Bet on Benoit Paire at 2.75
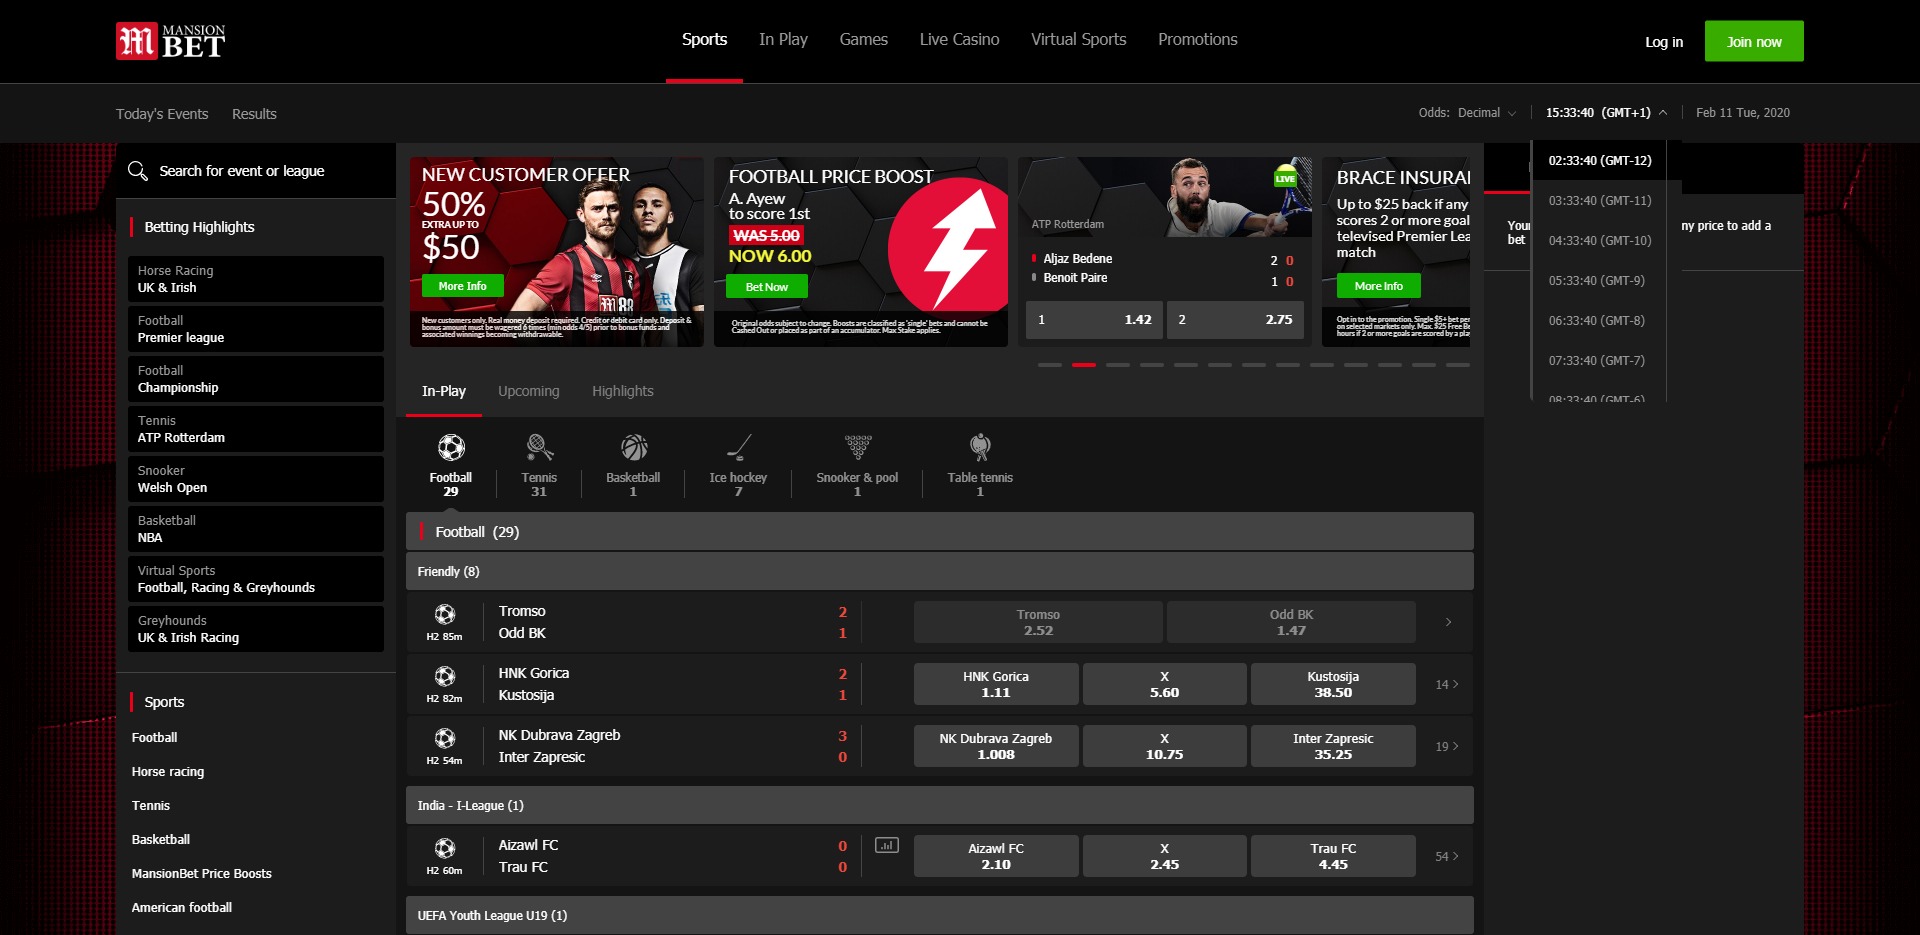 [x=1235, y=320]
